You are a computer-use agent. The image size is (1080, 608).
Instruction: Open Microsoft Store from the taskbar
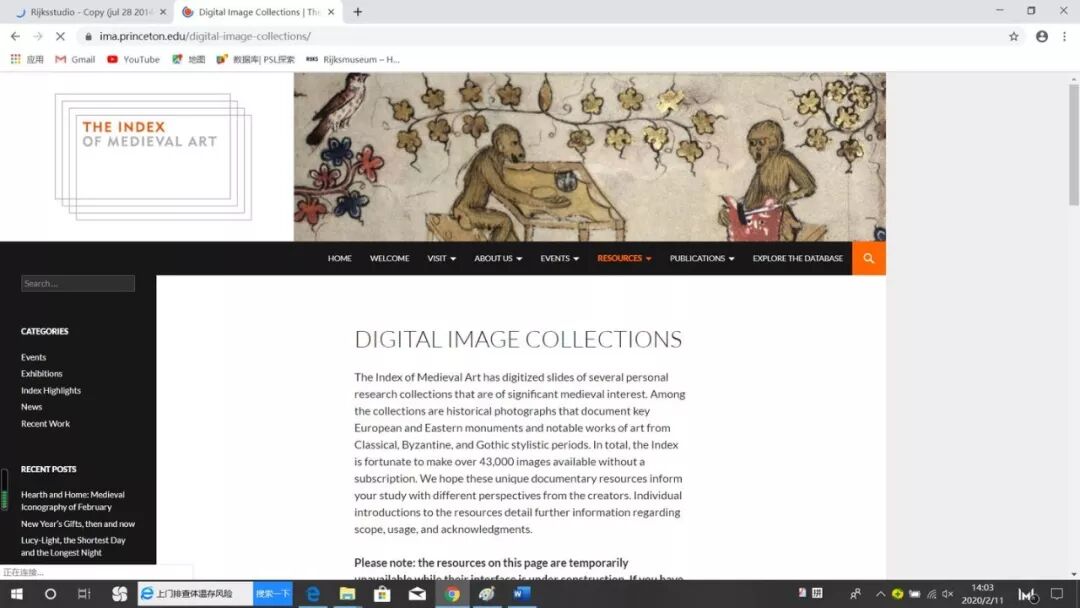coord(382,594)
